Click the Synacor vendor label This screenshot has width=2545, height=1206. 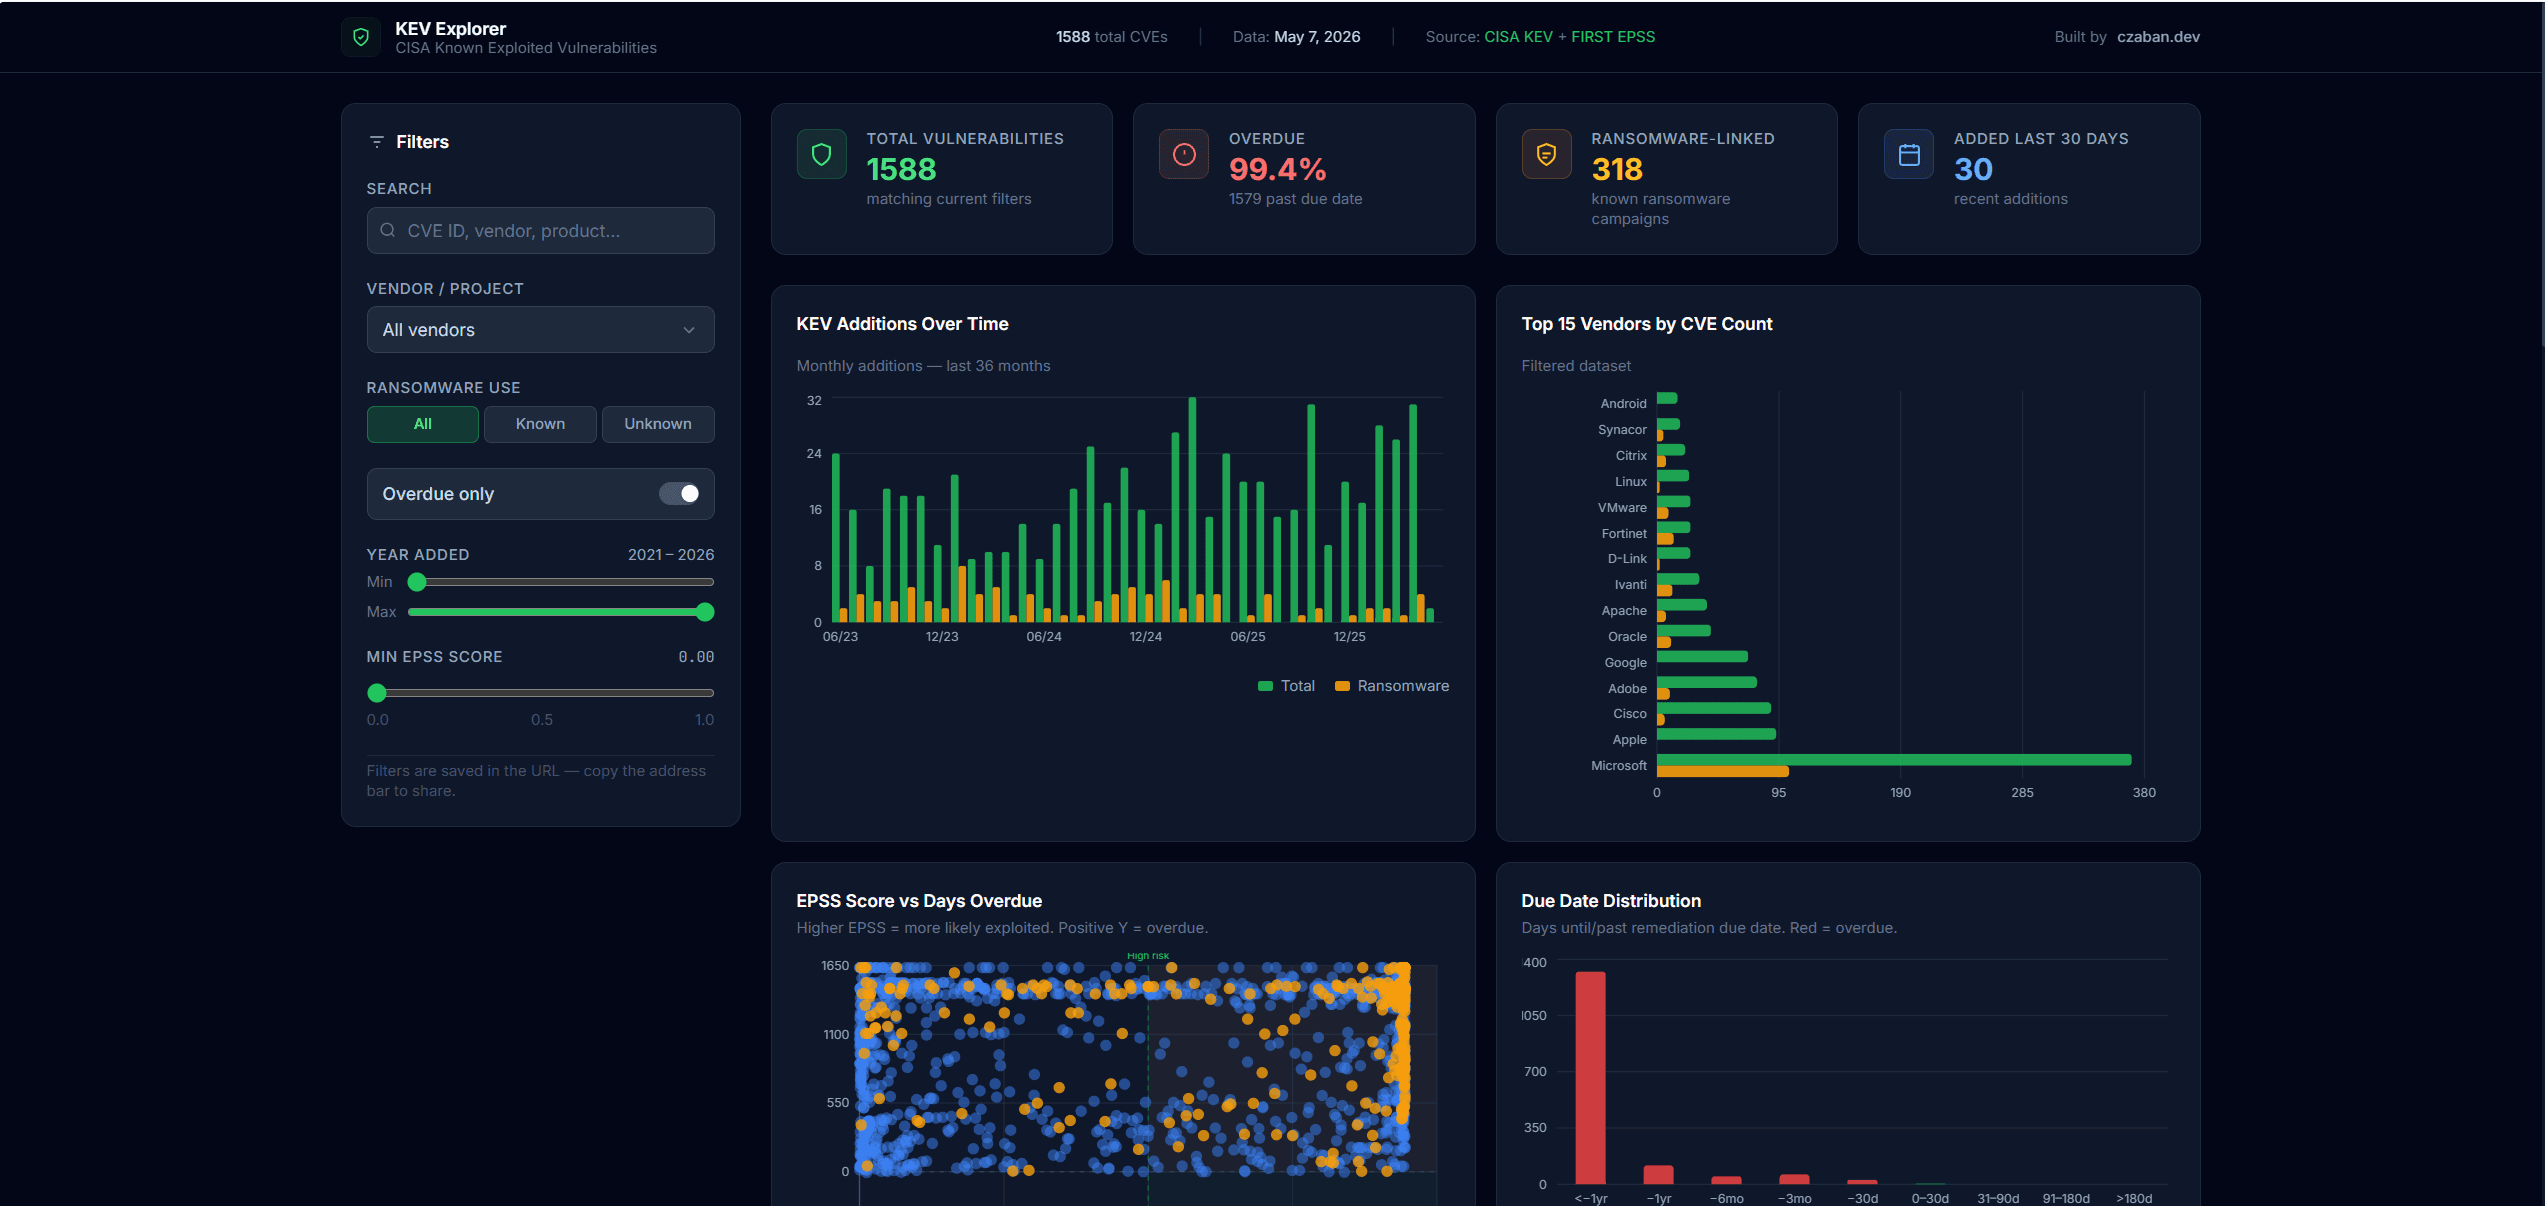(x=1622, y=430)
